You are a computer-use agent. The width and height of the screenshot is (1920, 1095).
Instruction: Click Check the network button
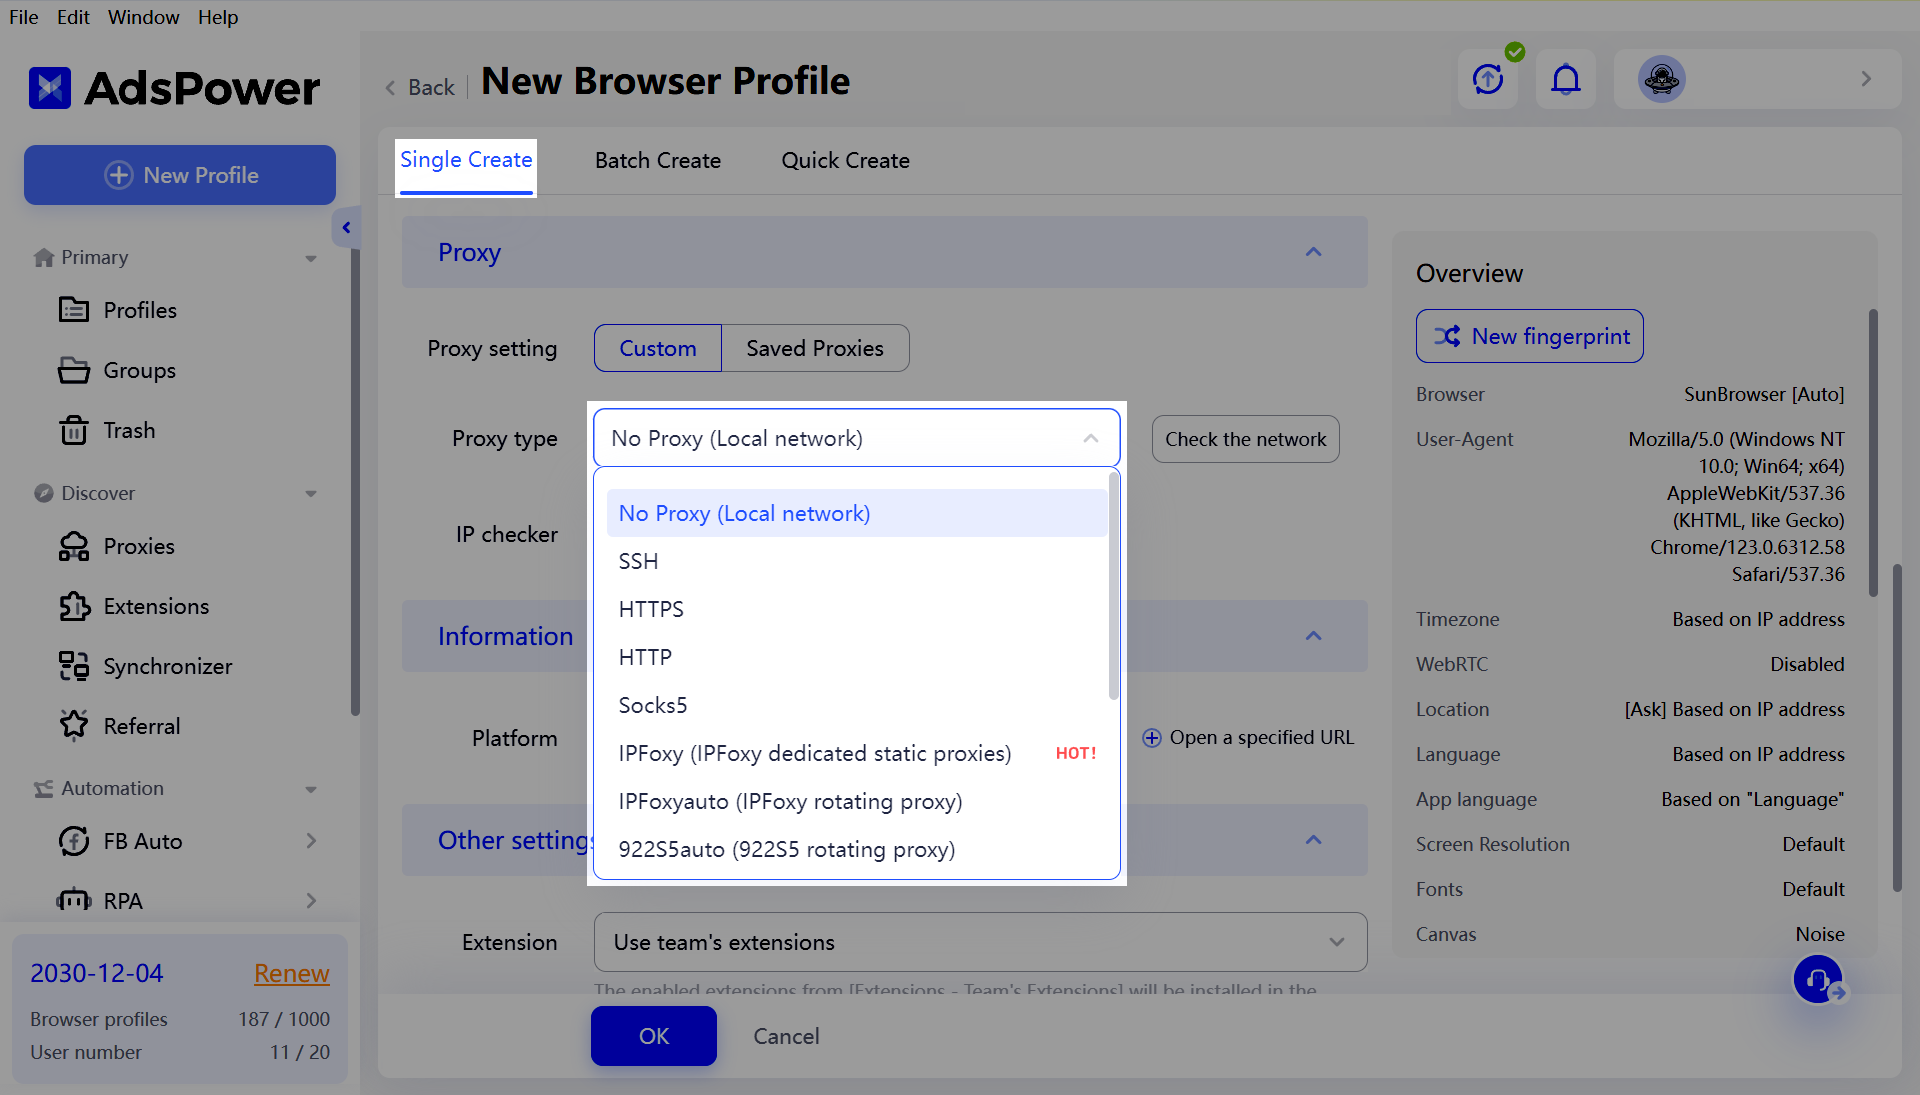(1245, 438)
